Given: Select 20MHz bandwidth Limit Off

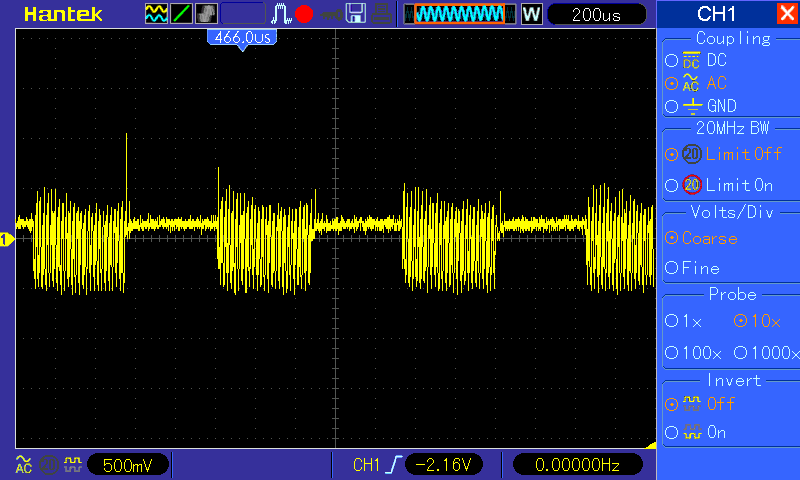Looking at the screenshot, I should click(723, 154).
